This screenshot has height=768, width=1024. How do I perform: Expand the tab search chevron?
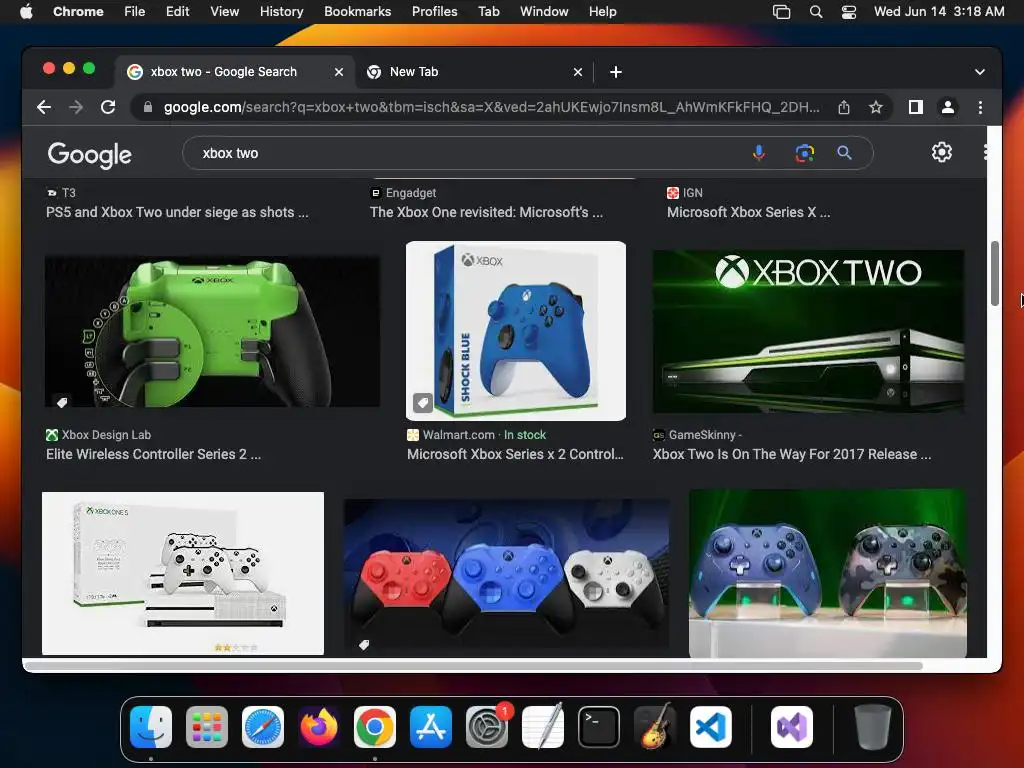979,72
